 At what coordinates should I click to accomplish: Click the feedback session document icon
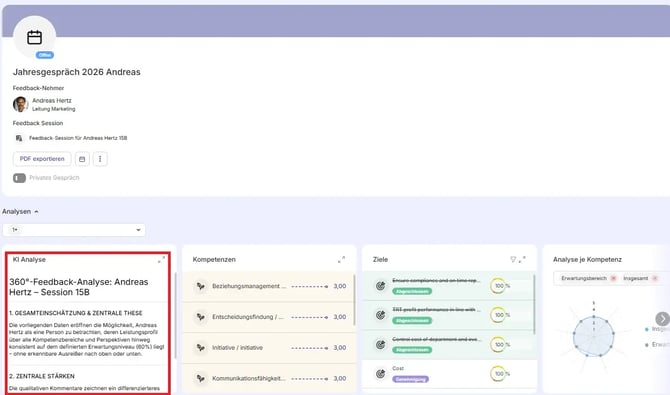click(x=19, y=138)
